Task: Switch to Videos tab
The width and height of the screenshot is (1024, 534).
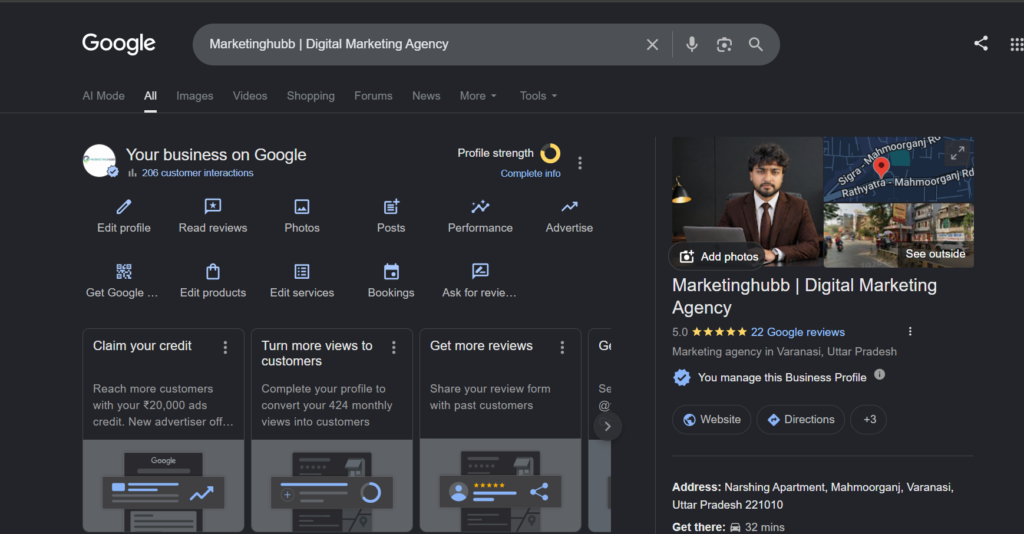Action: pos(250,96)
